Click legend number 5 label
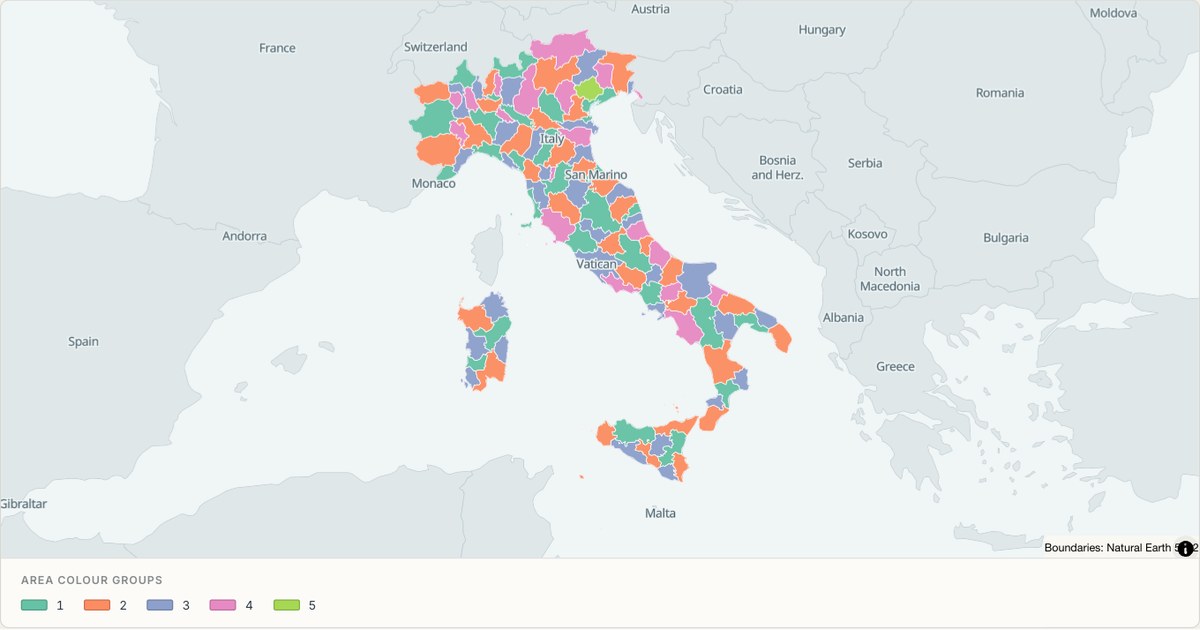Image resolution: width=1200 pixels, height=630 pixels. [312, 605]
